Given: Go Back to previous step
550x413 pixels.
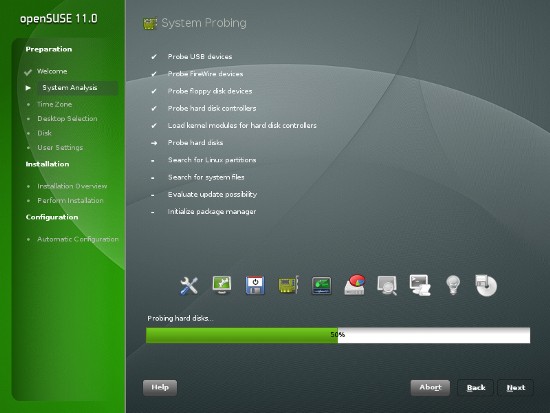Looking at the screenshot, I should point(476,388).
